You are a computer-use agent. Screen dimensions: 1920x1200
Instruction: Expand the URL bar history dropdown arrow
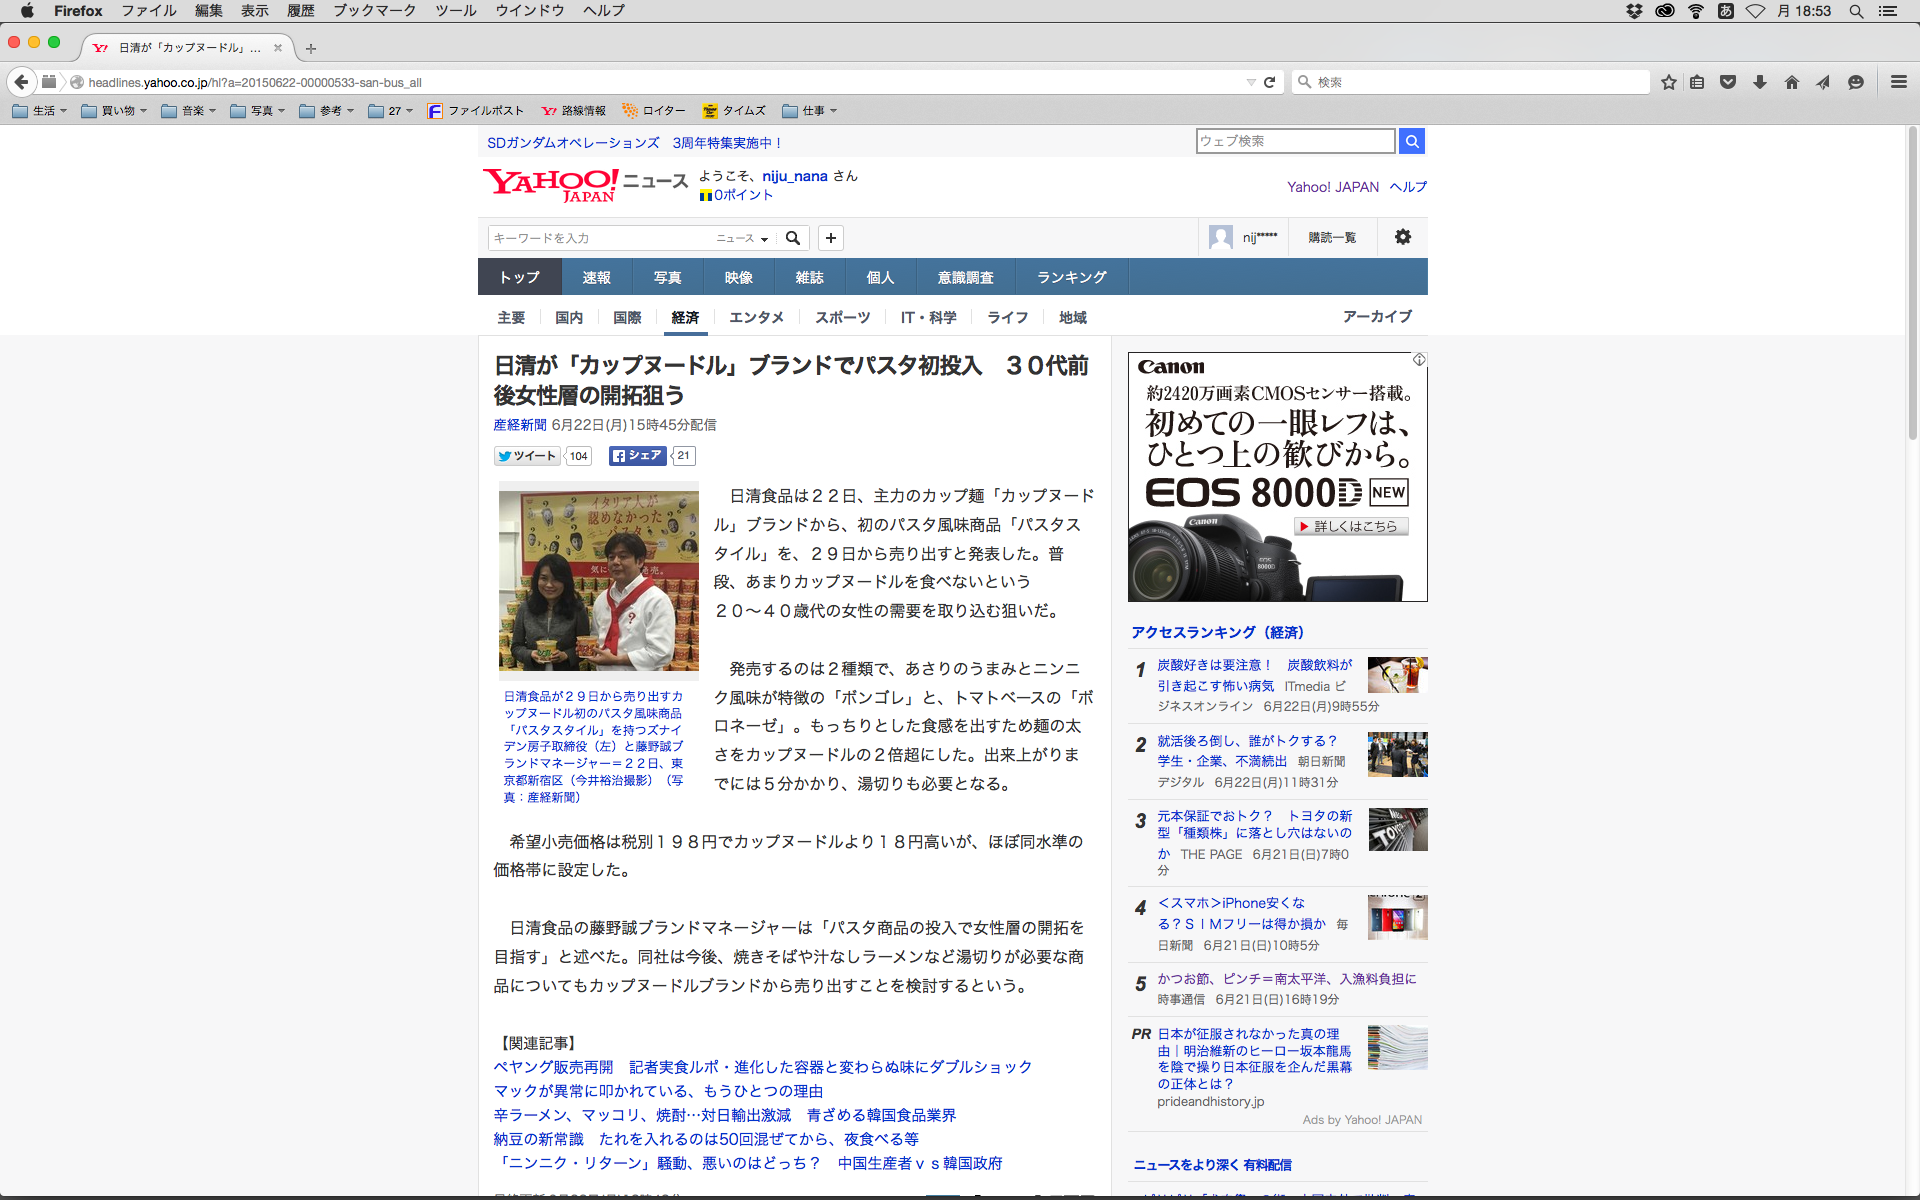(x=1250, y=82)
